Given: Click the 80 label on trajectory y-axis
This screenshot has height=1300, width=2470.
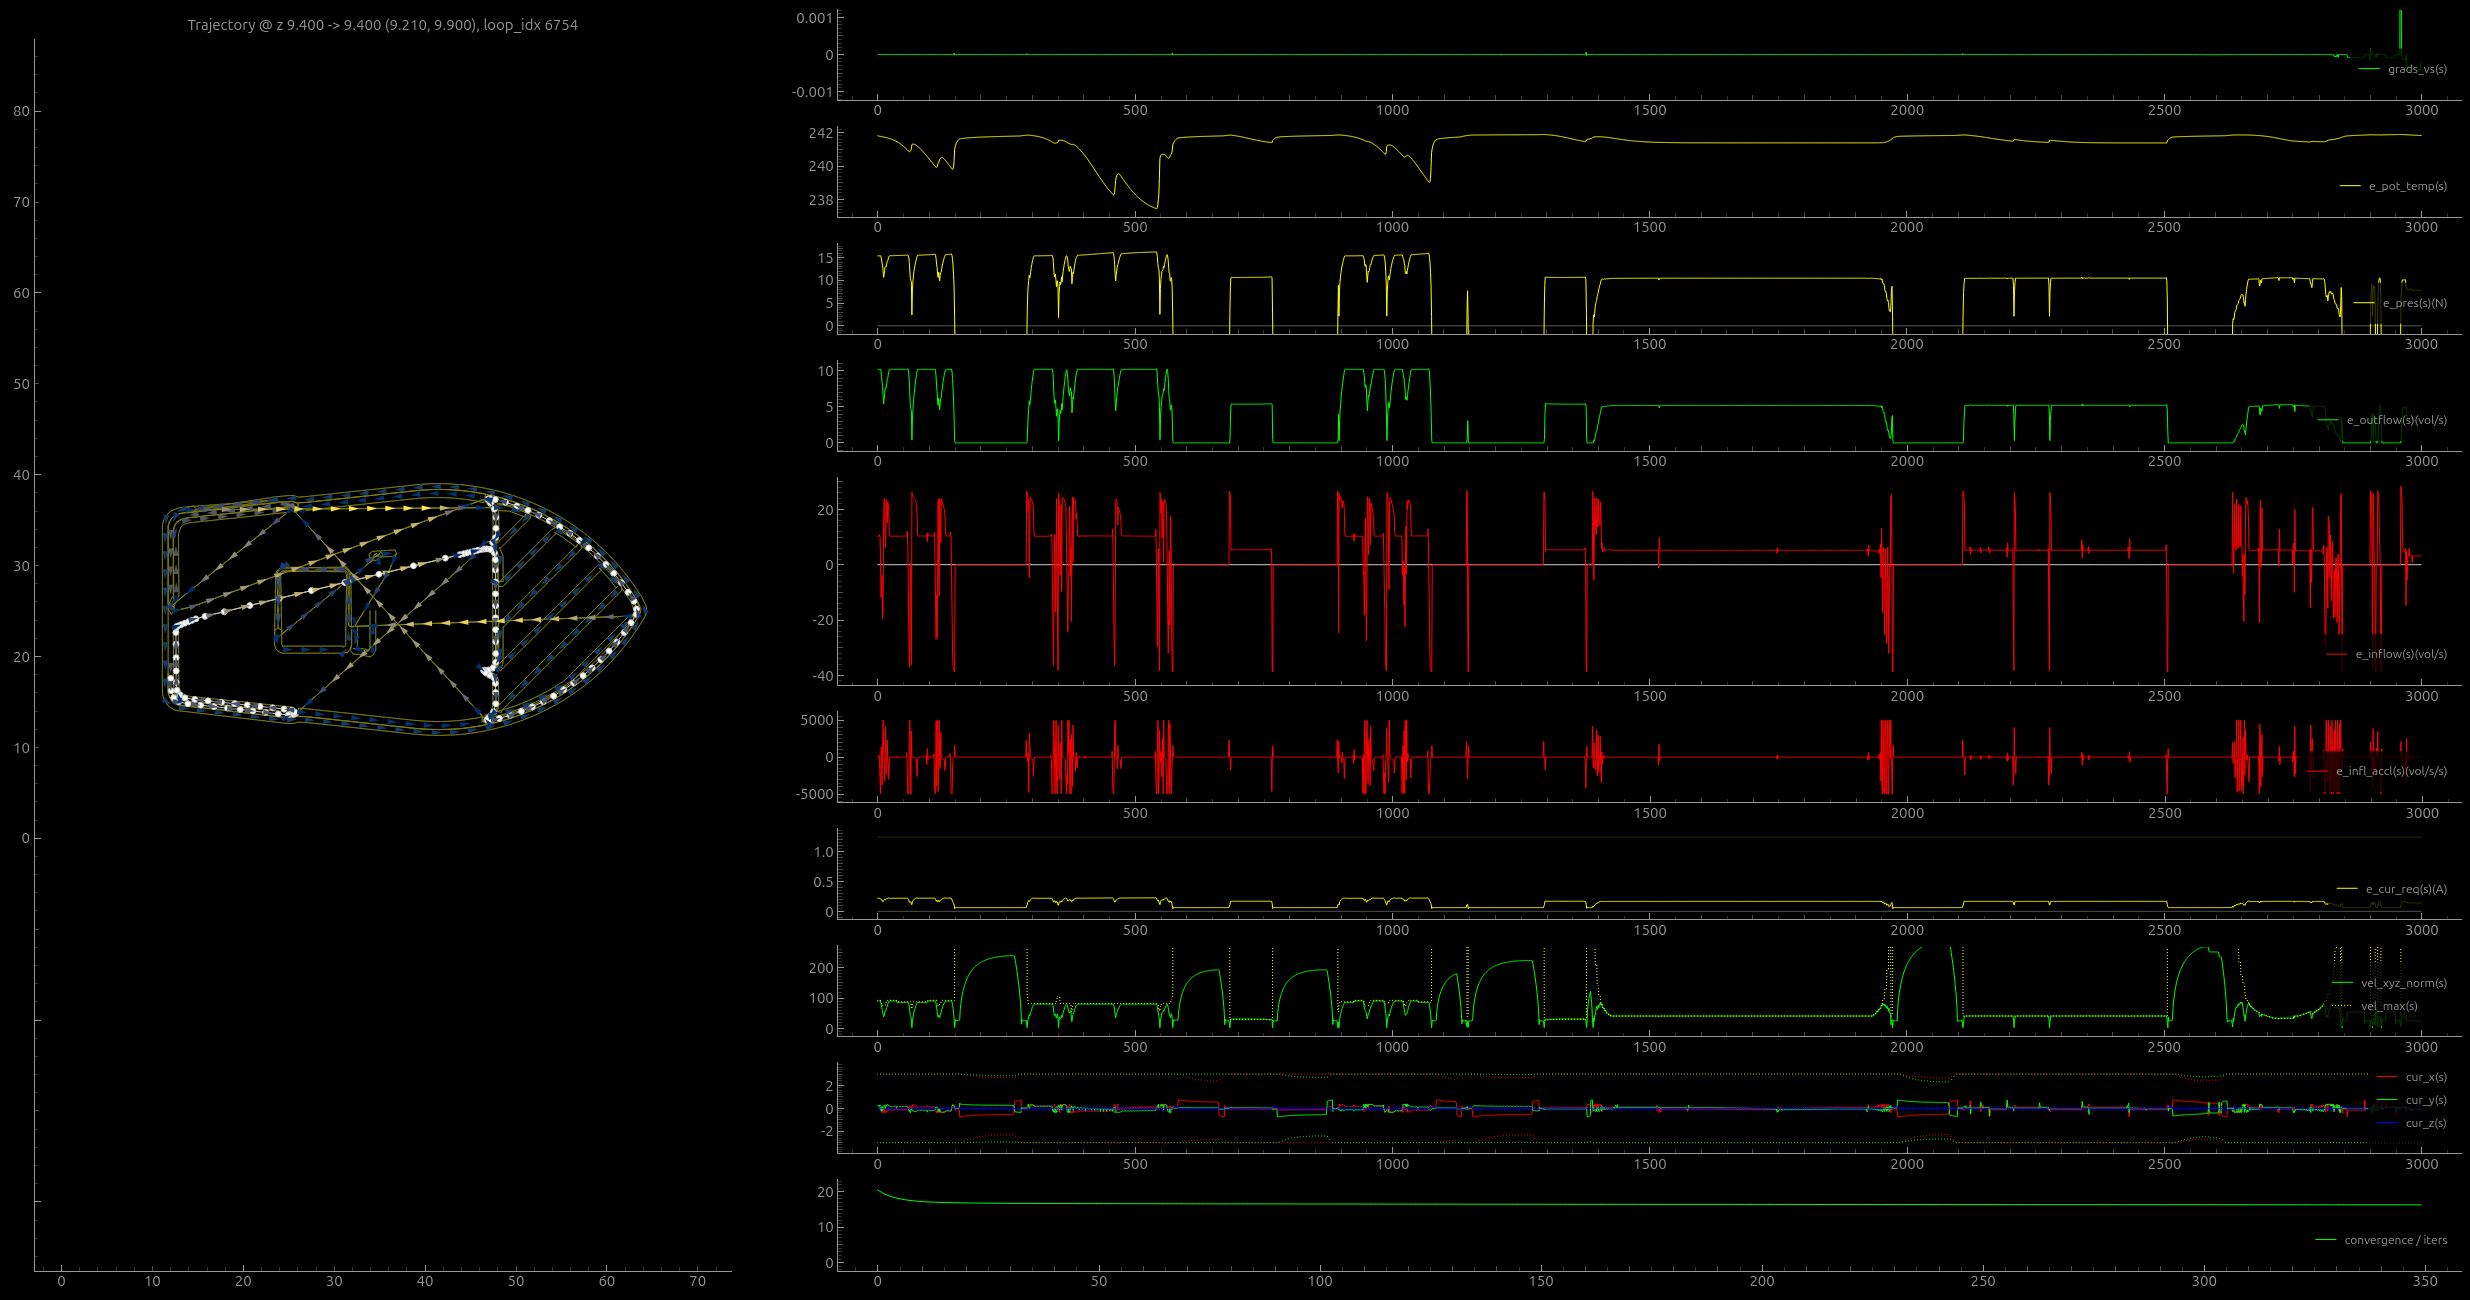Looking at the screenshot, I should 22,111.
